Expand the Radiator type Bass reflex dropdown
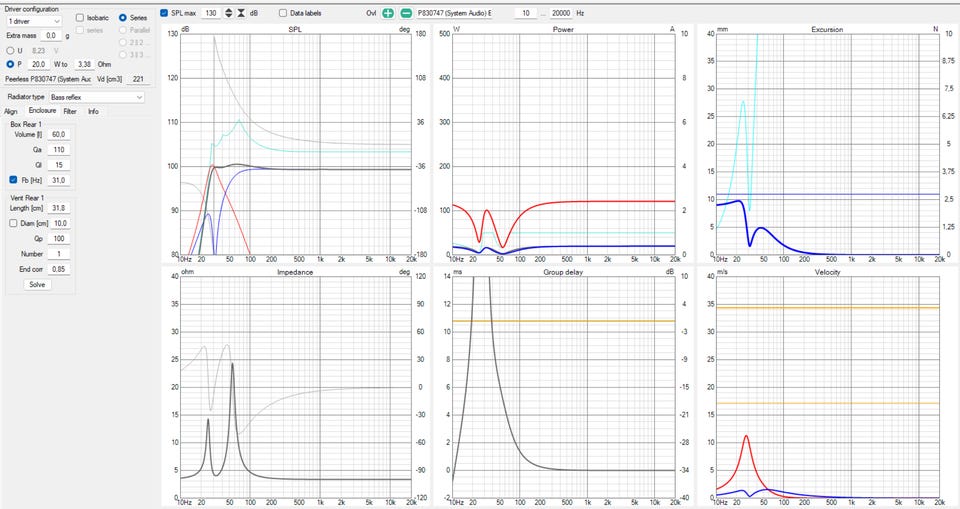The image size is (960, 509). [x=96, y=97]
